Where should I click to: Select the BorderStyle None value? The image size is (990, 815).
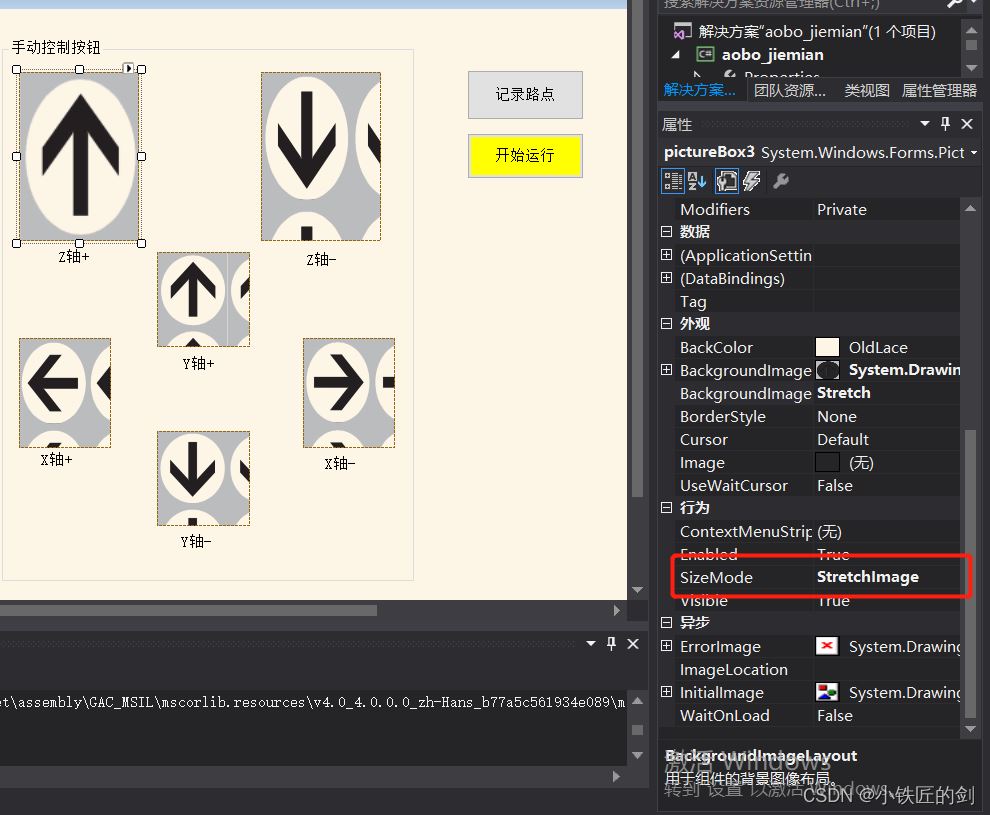(837, 417)
